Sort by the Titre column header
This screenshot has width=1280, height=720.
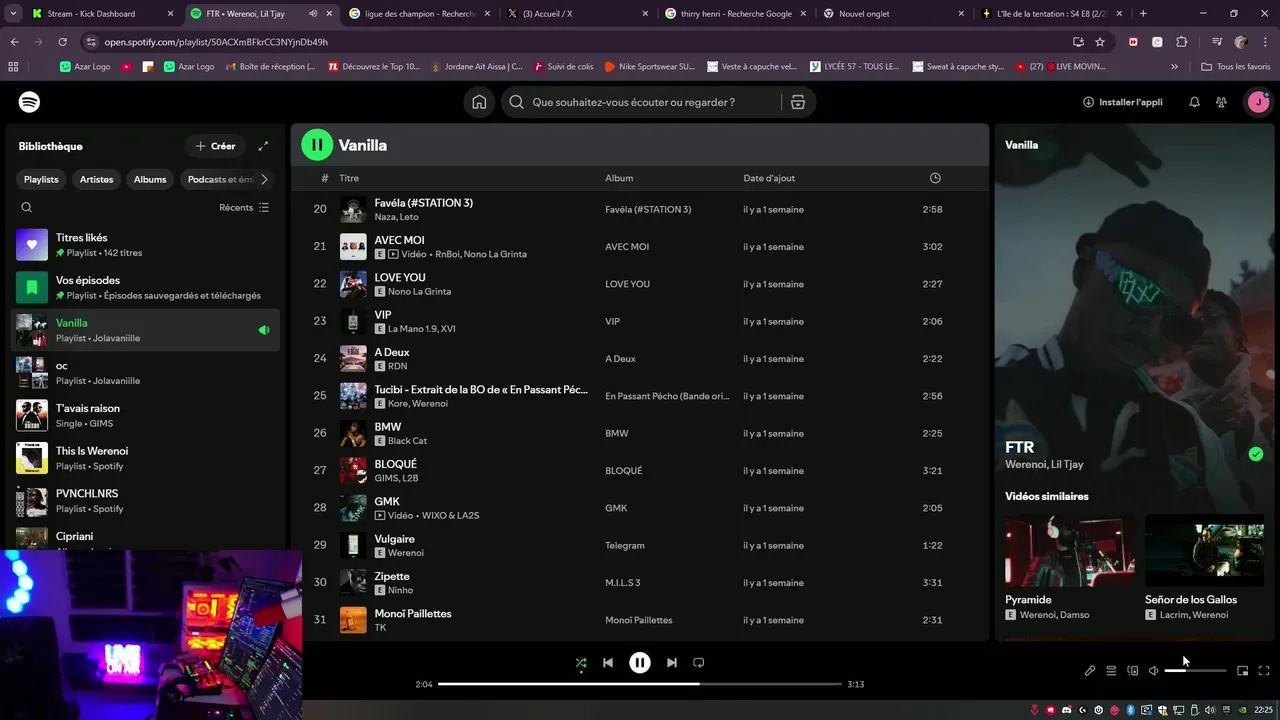point(349,178)
